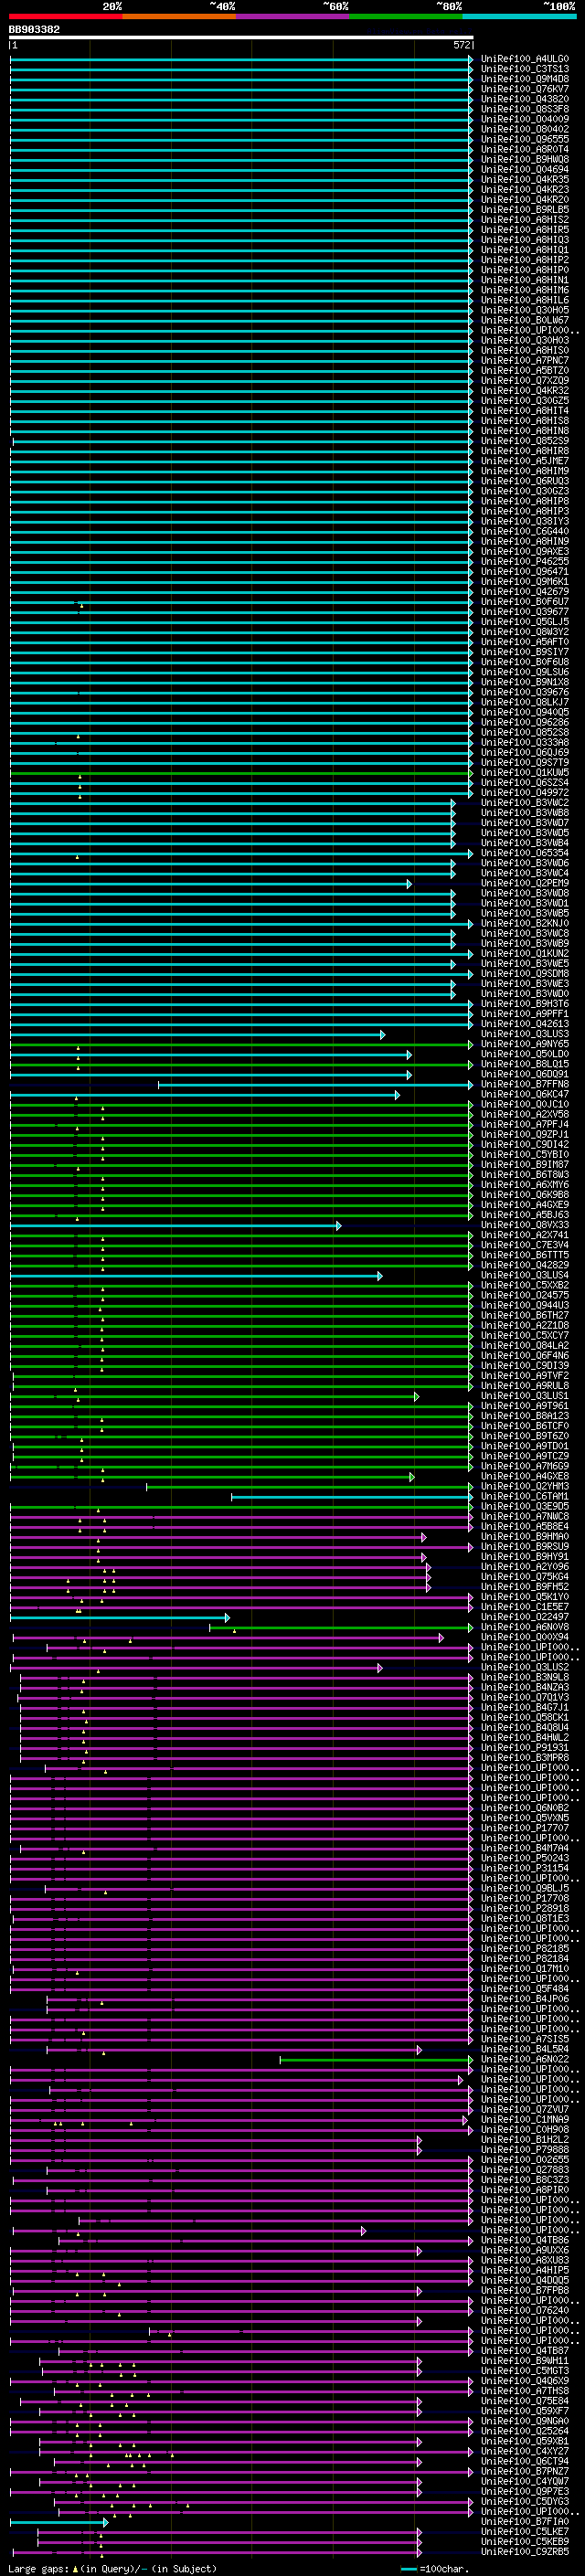The width and height of the screenshot is (585, 2576).
Task: Select the UniRef100_B0LW67 label
Action: 524,320
